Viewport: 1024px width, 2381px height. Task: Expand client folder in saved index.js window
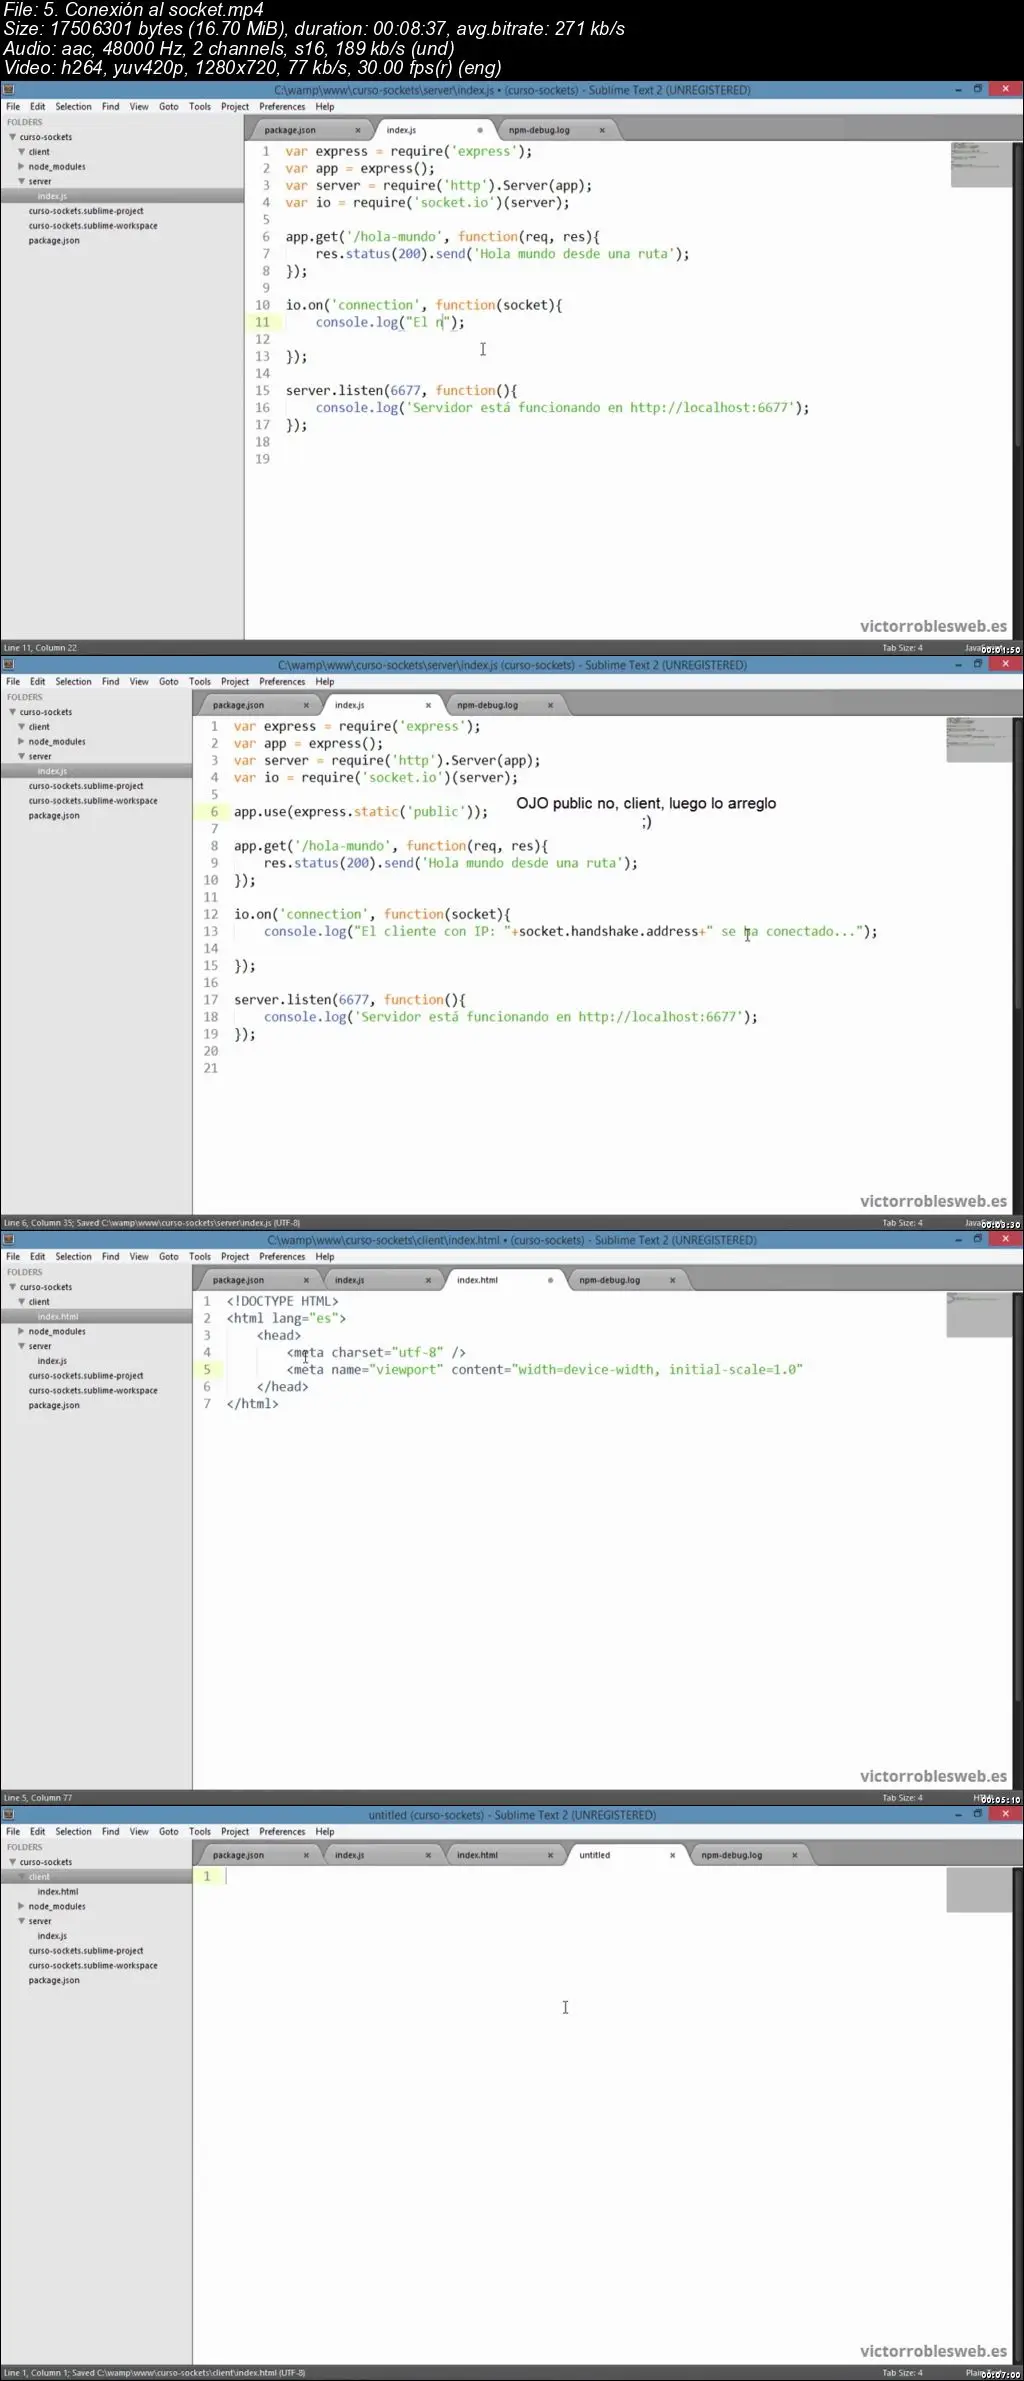(x=21, y=727)
